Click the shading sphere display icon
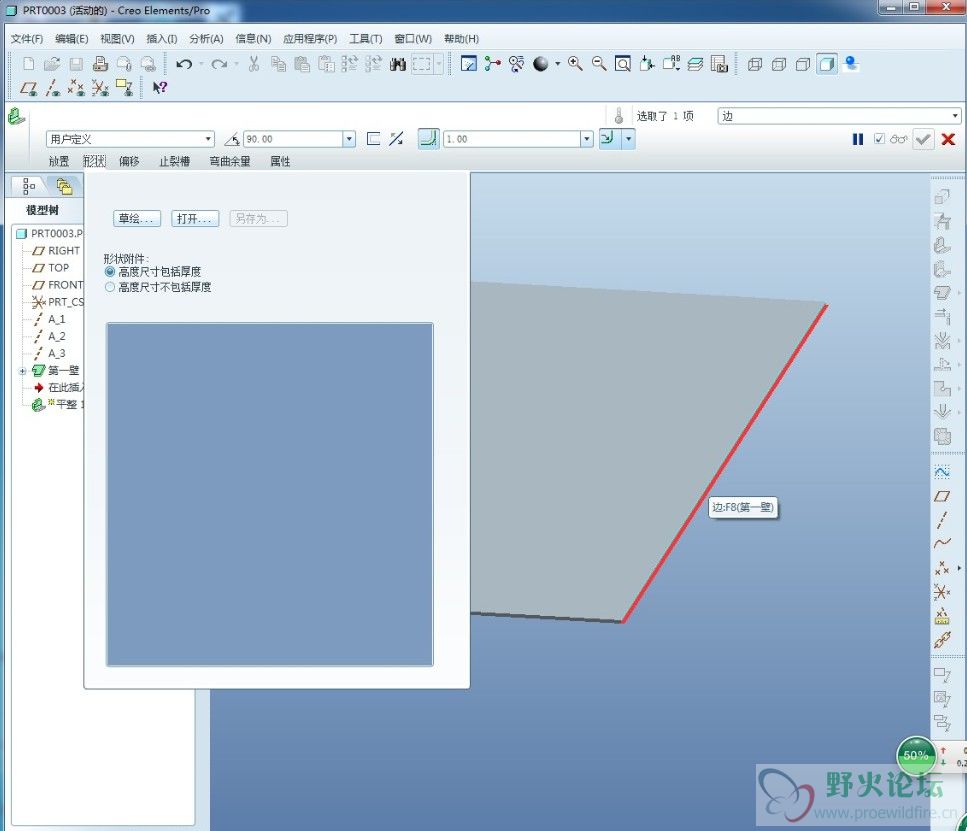This screenshot has width=967, height=831. pos(540,64)
